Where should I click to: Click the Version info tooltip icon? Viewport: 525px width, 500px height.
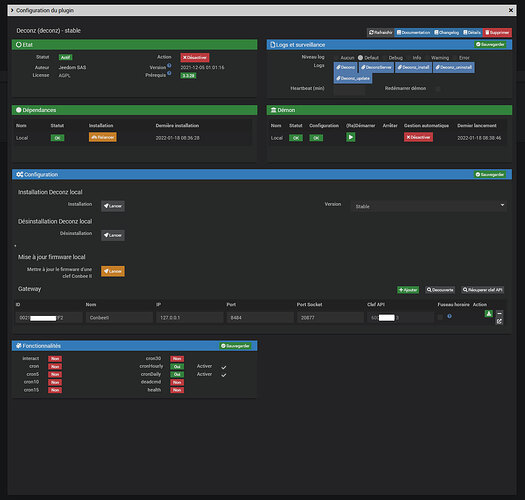click(169, 66)
